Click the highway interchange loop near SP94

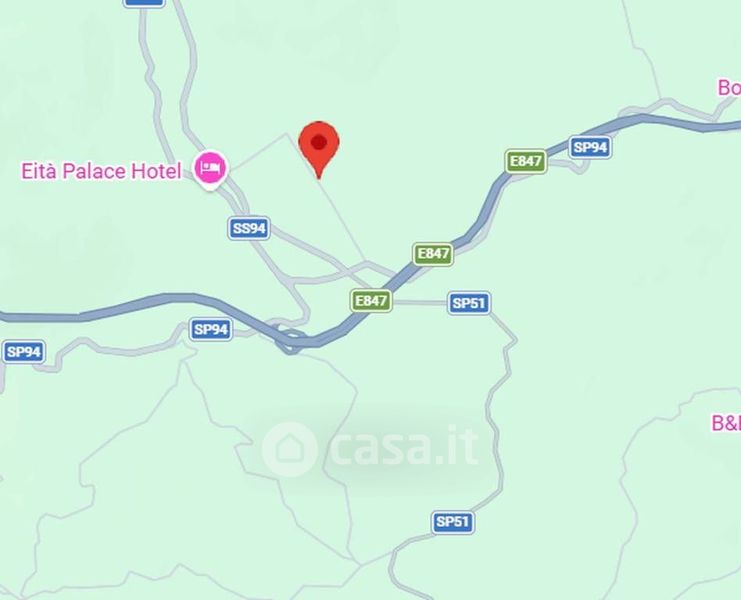pos(289,339)
